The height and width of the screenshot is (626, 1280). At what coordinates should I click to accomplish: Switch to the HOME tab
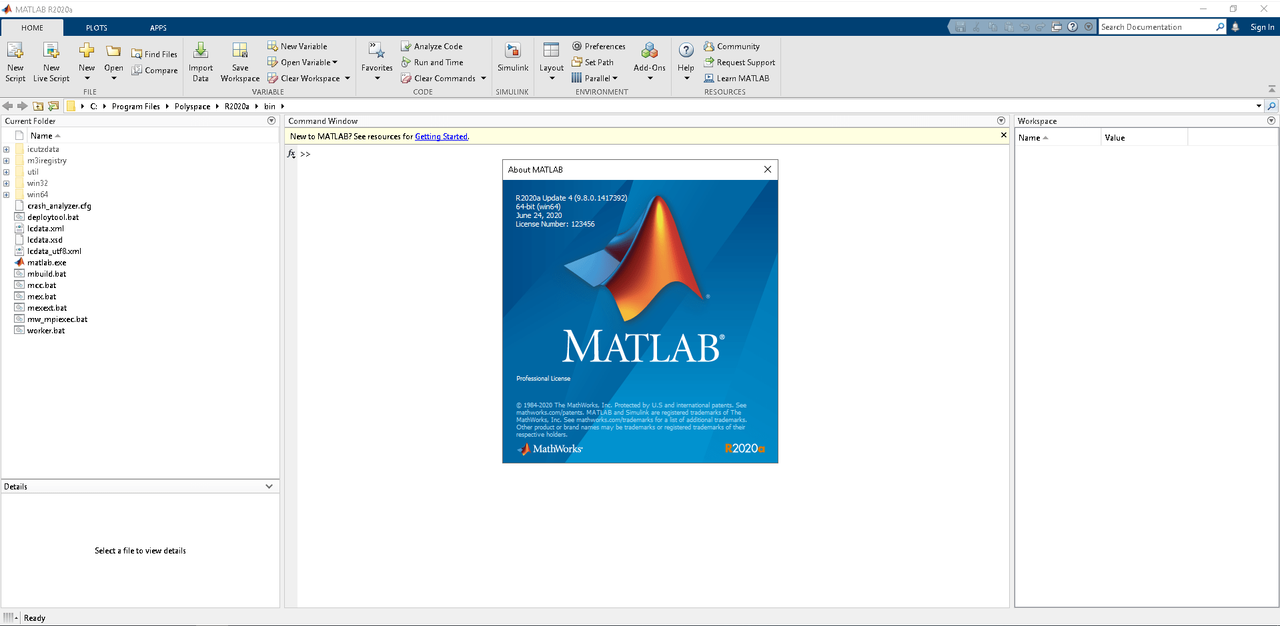[32, 28]
